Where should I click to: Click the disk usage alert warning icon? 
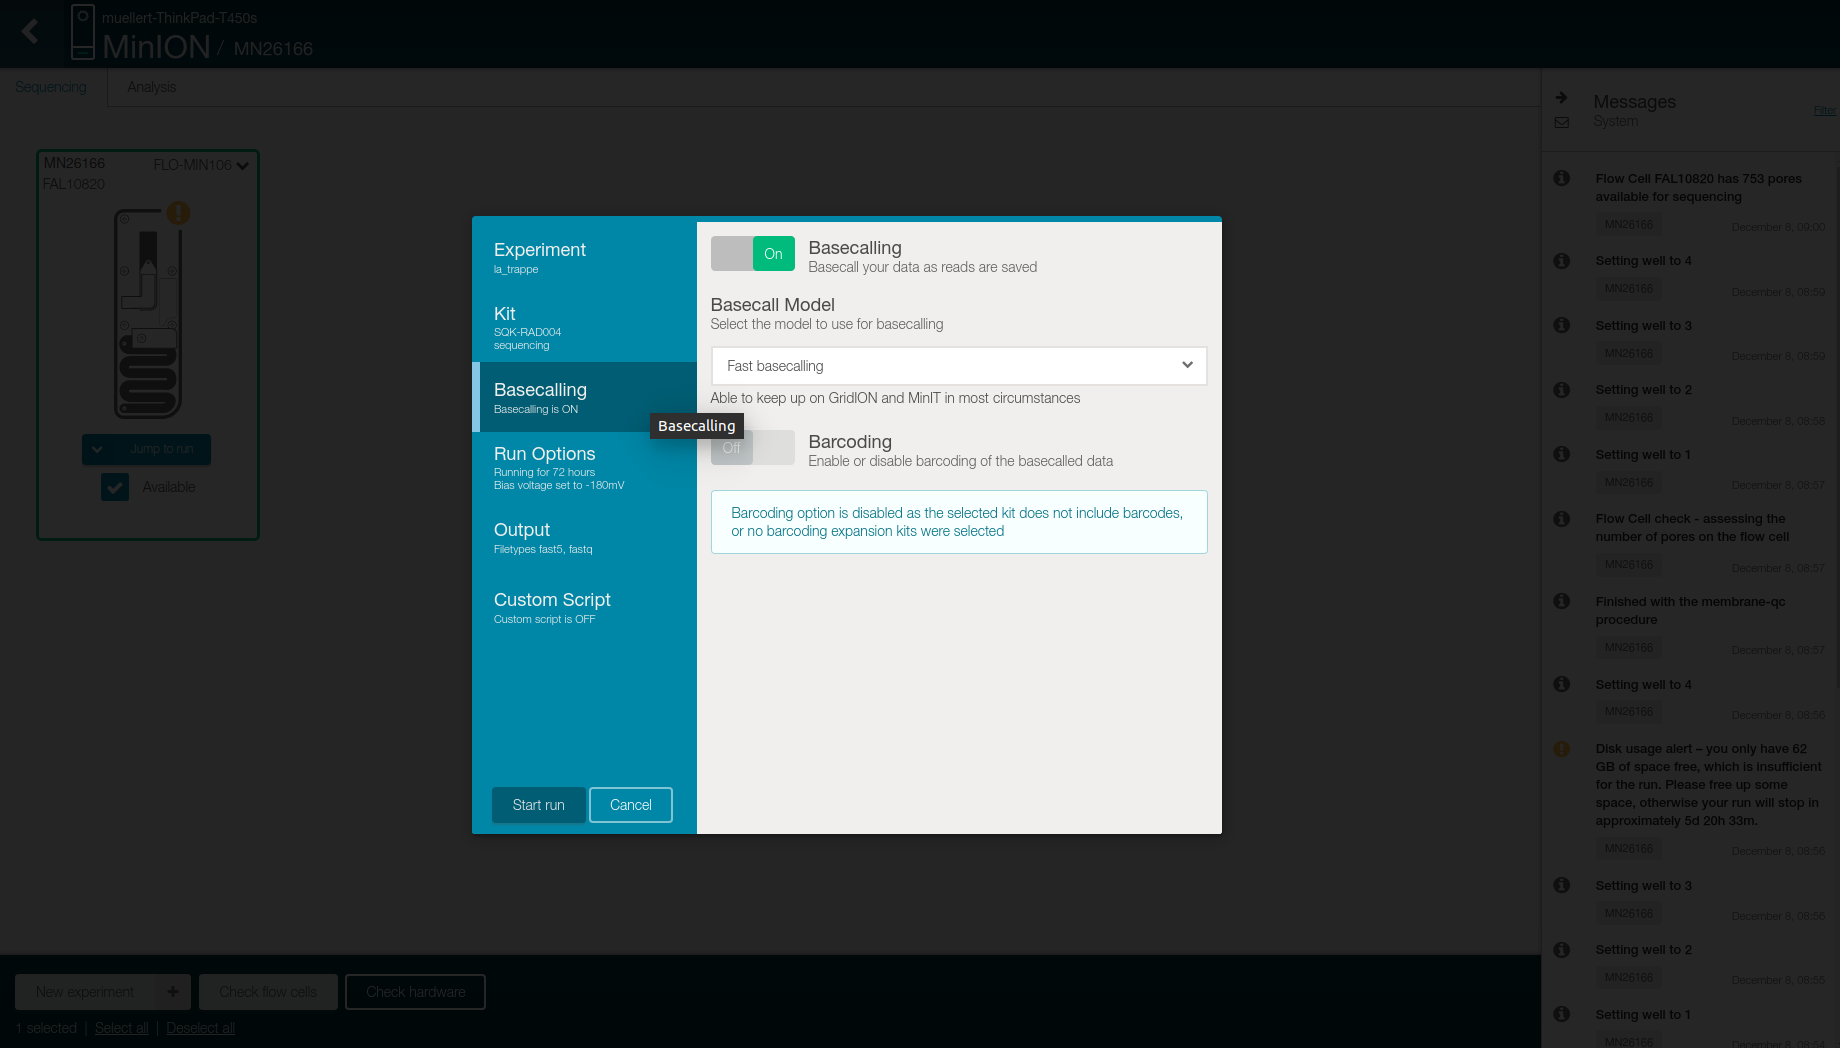click(x=1561, y=749)
